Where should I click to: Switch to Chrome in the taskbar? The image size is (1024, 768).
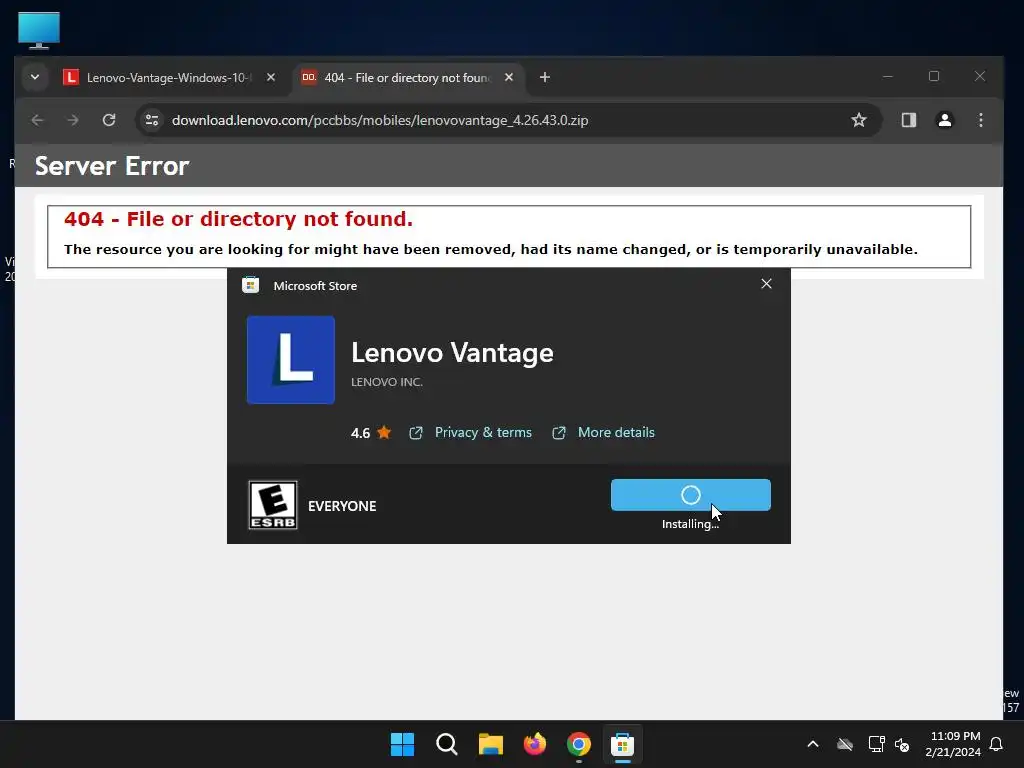coord(579,744)
